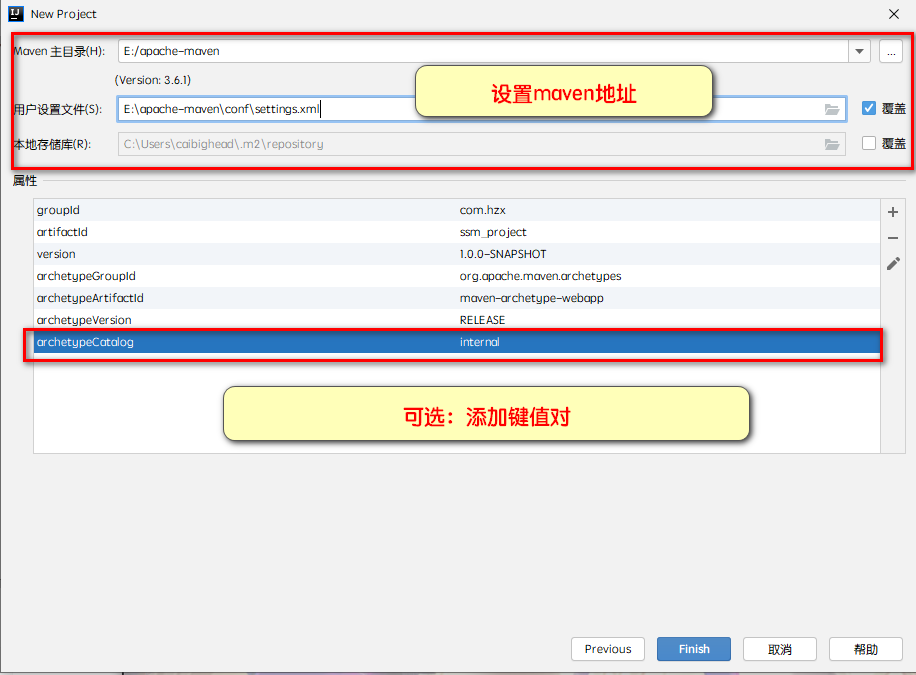Viewport: 916px width, 675px height.
Task: Expand the Maven home directory dropdown
Action: click(x=859, y=51)
